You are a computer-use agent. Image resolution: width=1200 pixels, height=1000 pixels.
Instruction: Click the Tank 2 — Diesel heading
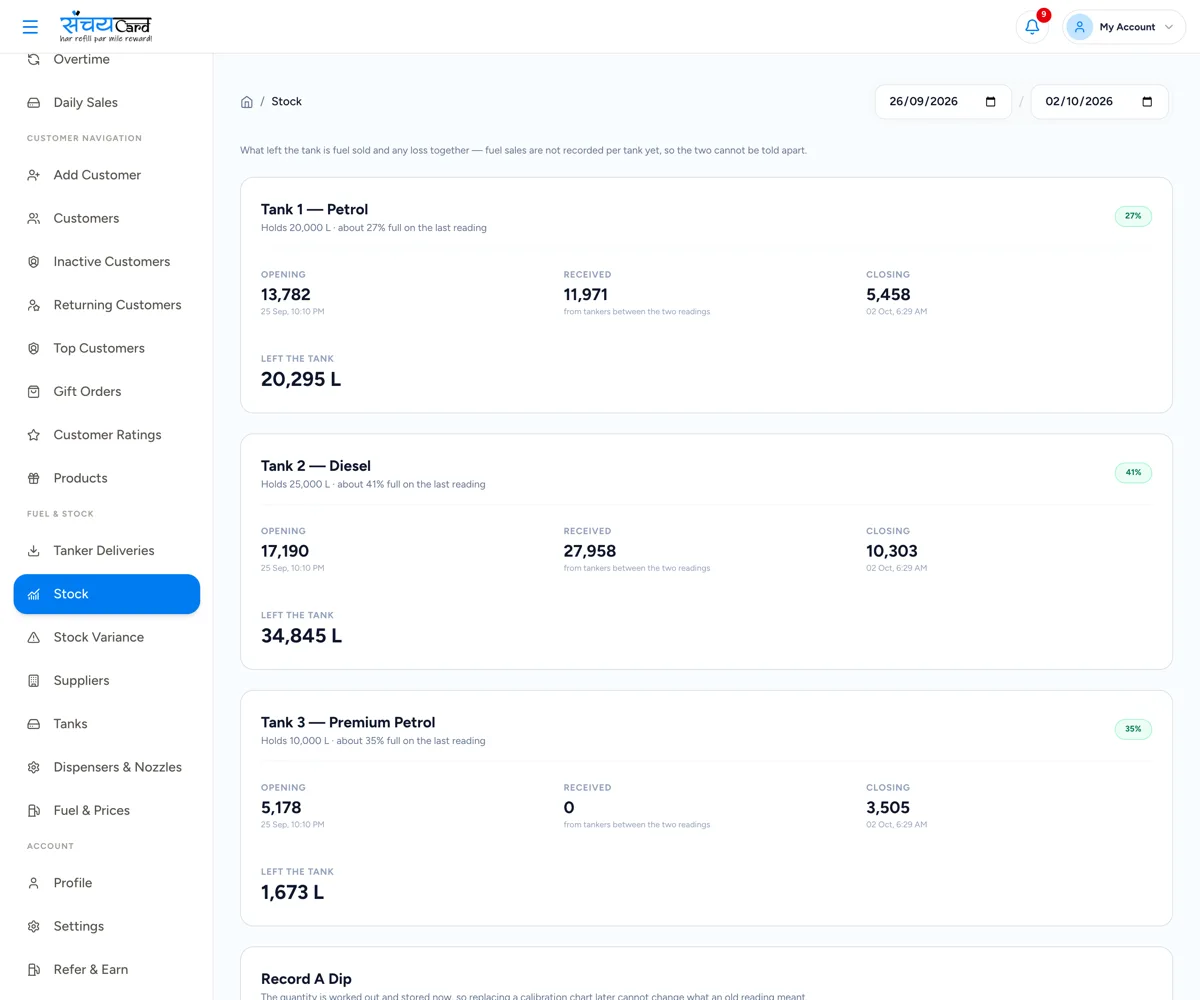coord(316,466)
